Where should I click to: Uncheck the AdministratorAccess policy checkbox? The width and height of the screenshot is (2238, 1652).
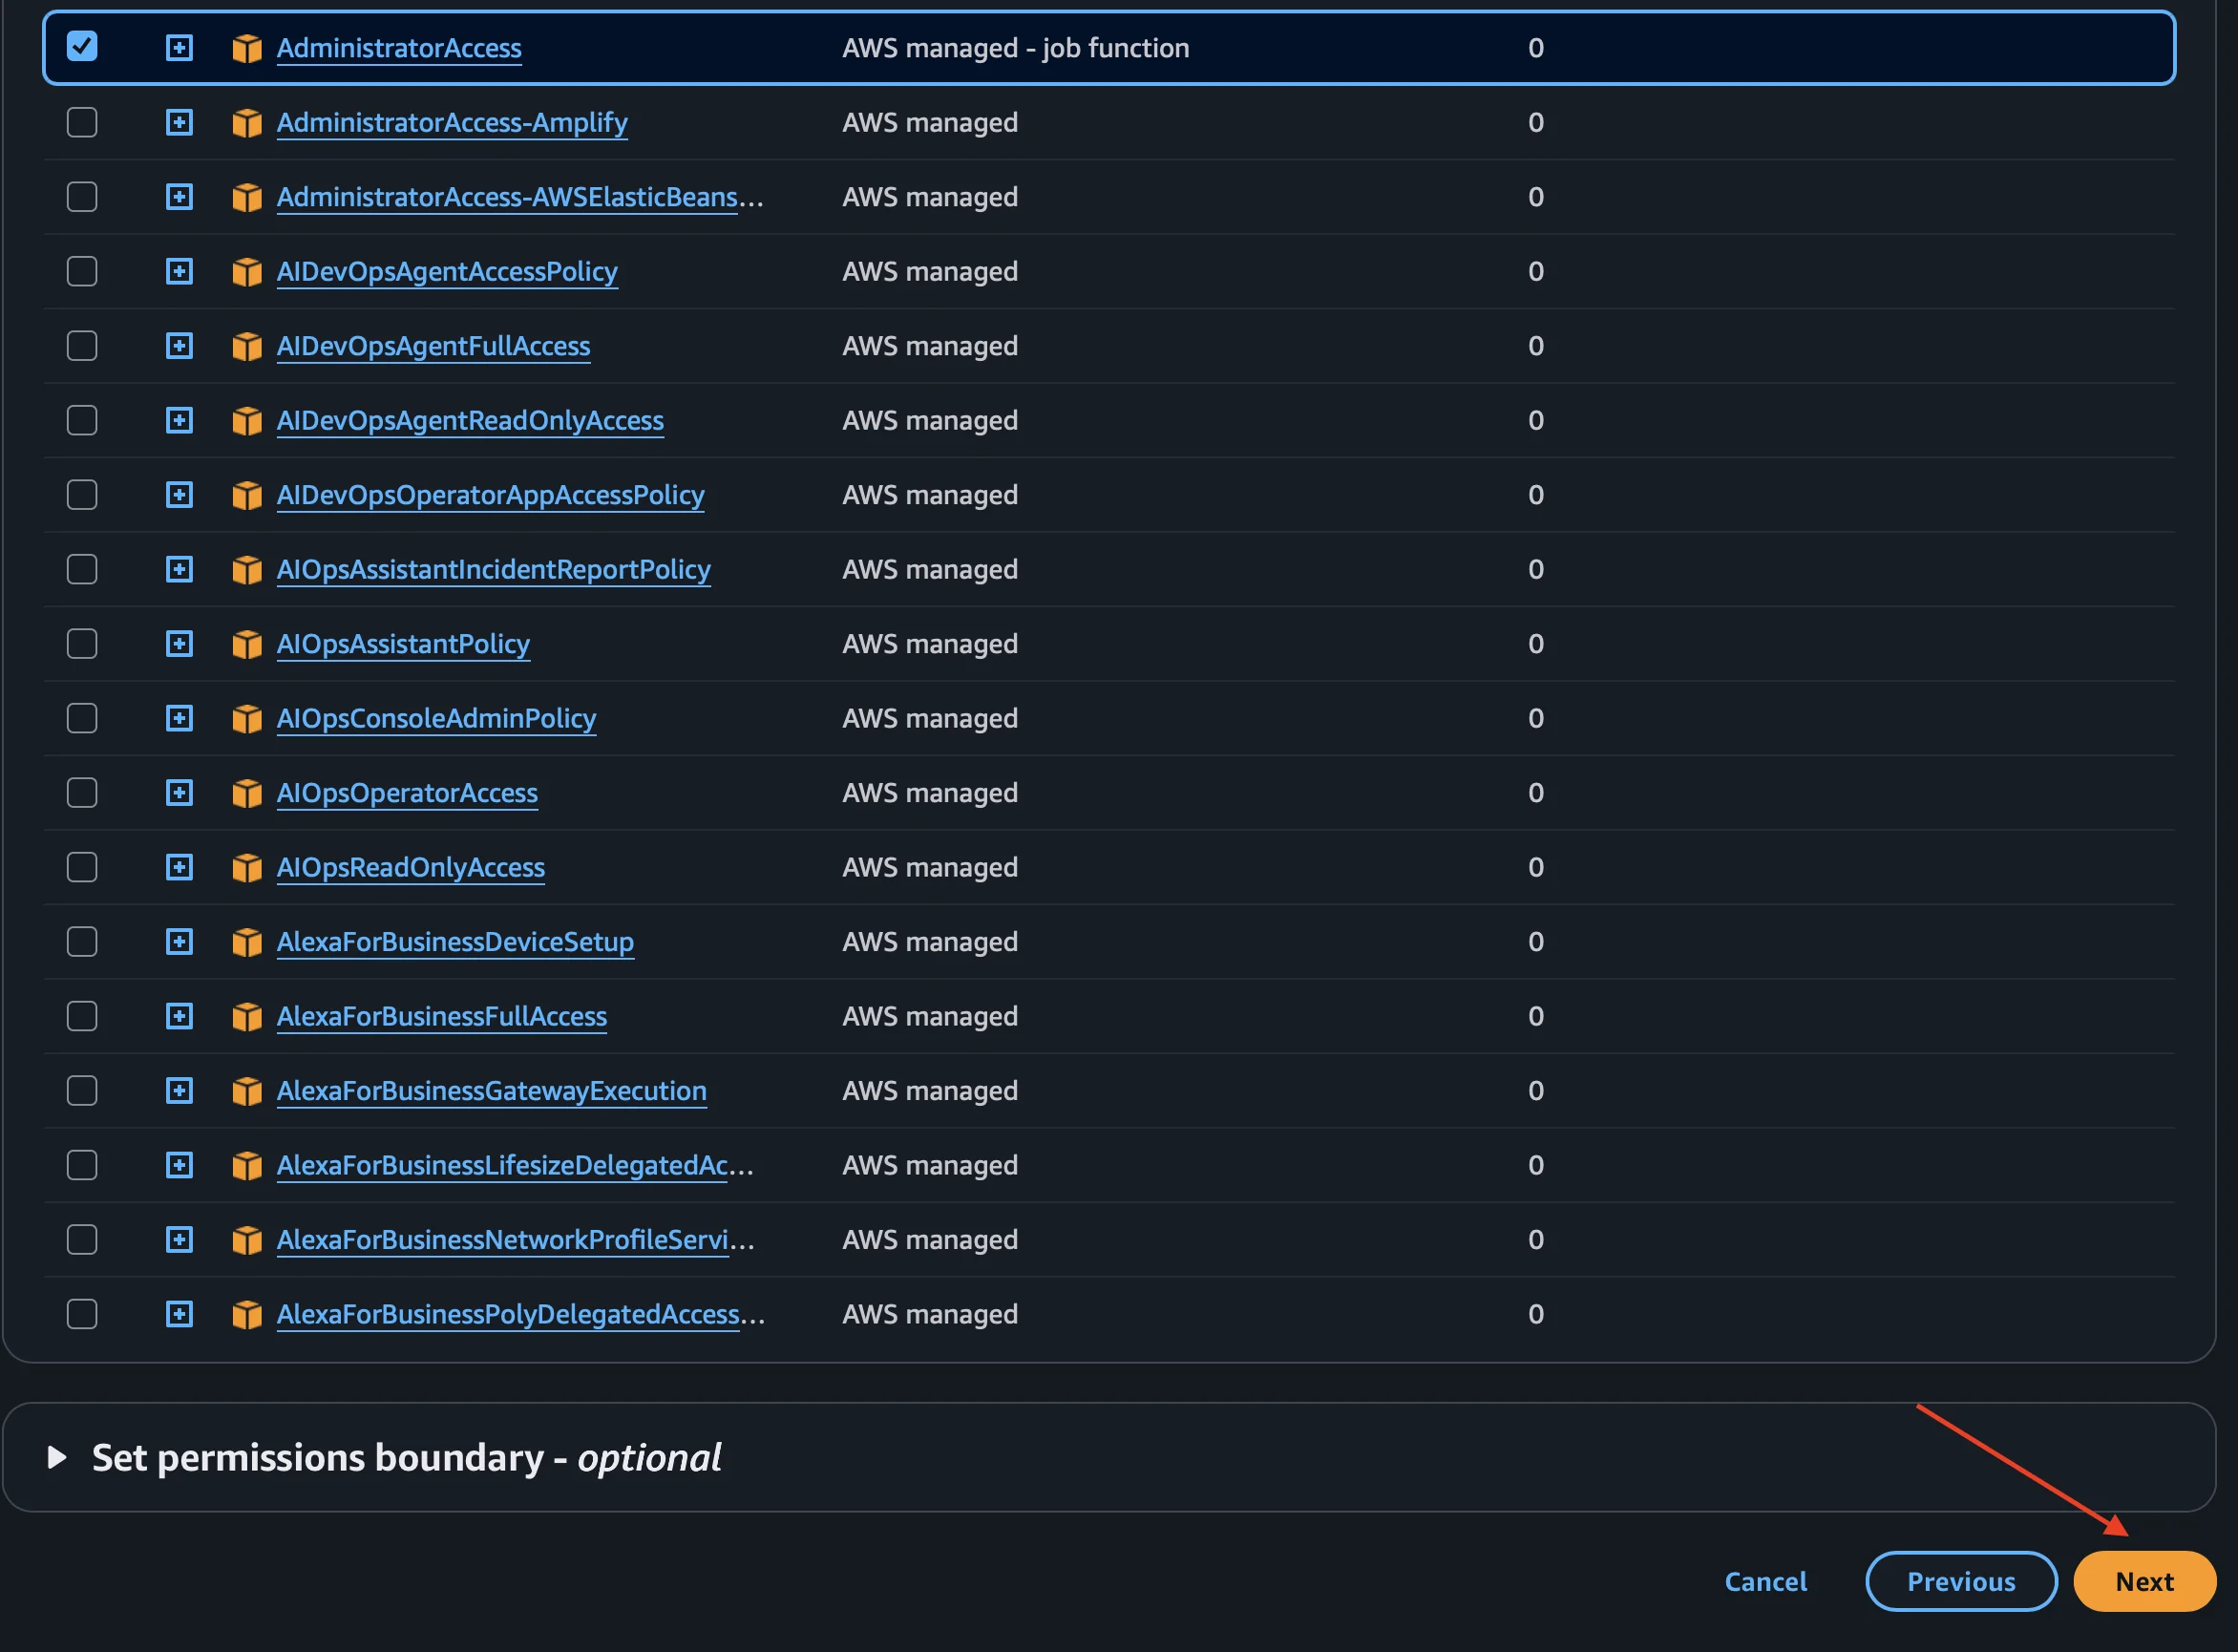tap(82, 47)
